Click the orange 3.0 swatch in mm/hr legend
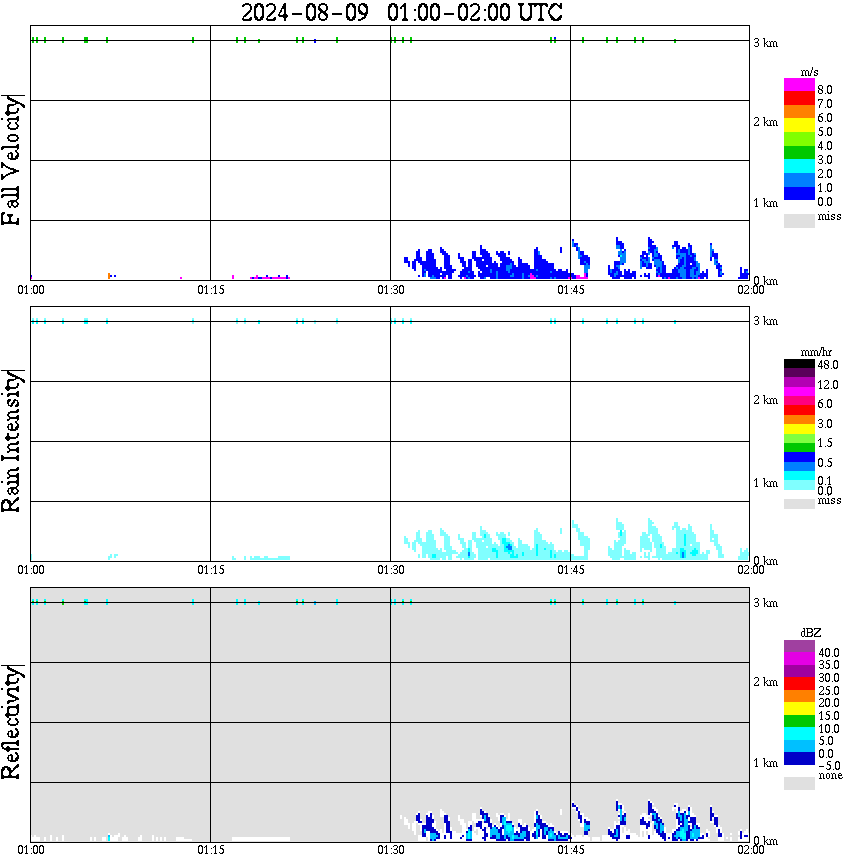Viewport: 850px width, 868px height. [x=799, y=420]
